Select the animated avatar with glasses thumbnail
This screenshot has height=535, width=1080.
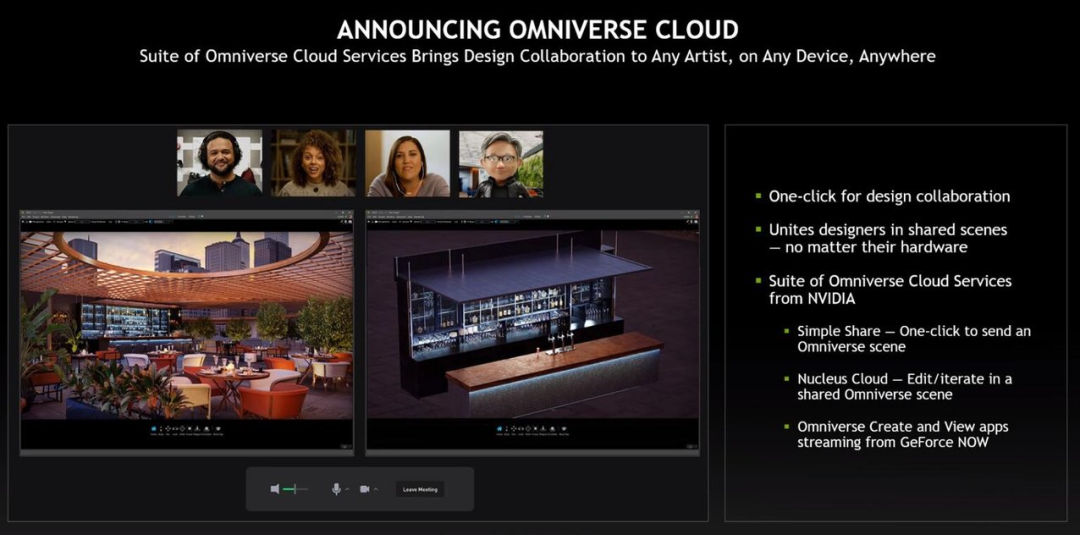(x=501, y=163)
